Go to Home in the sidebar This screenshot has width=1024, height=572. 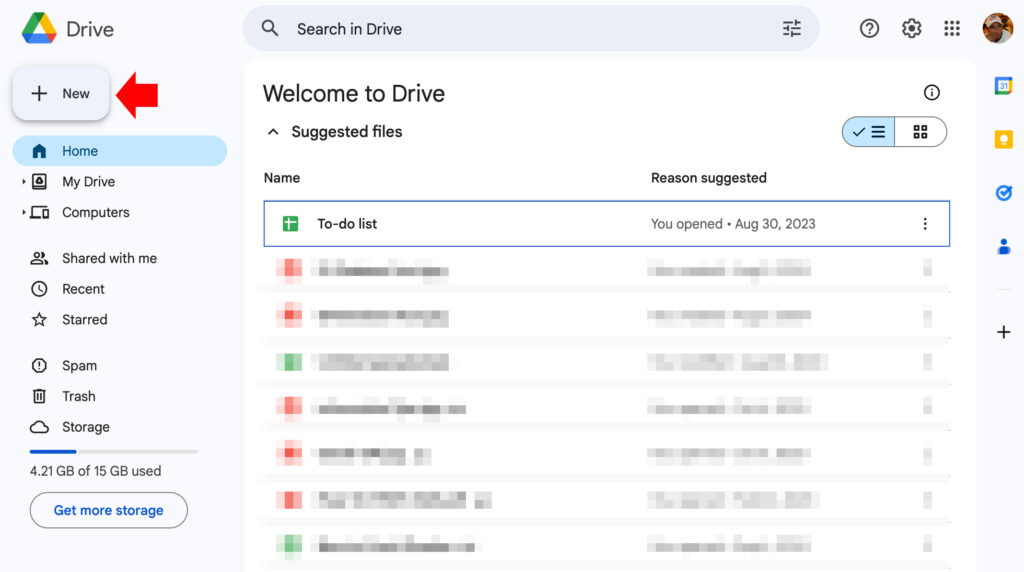[120, 151]
